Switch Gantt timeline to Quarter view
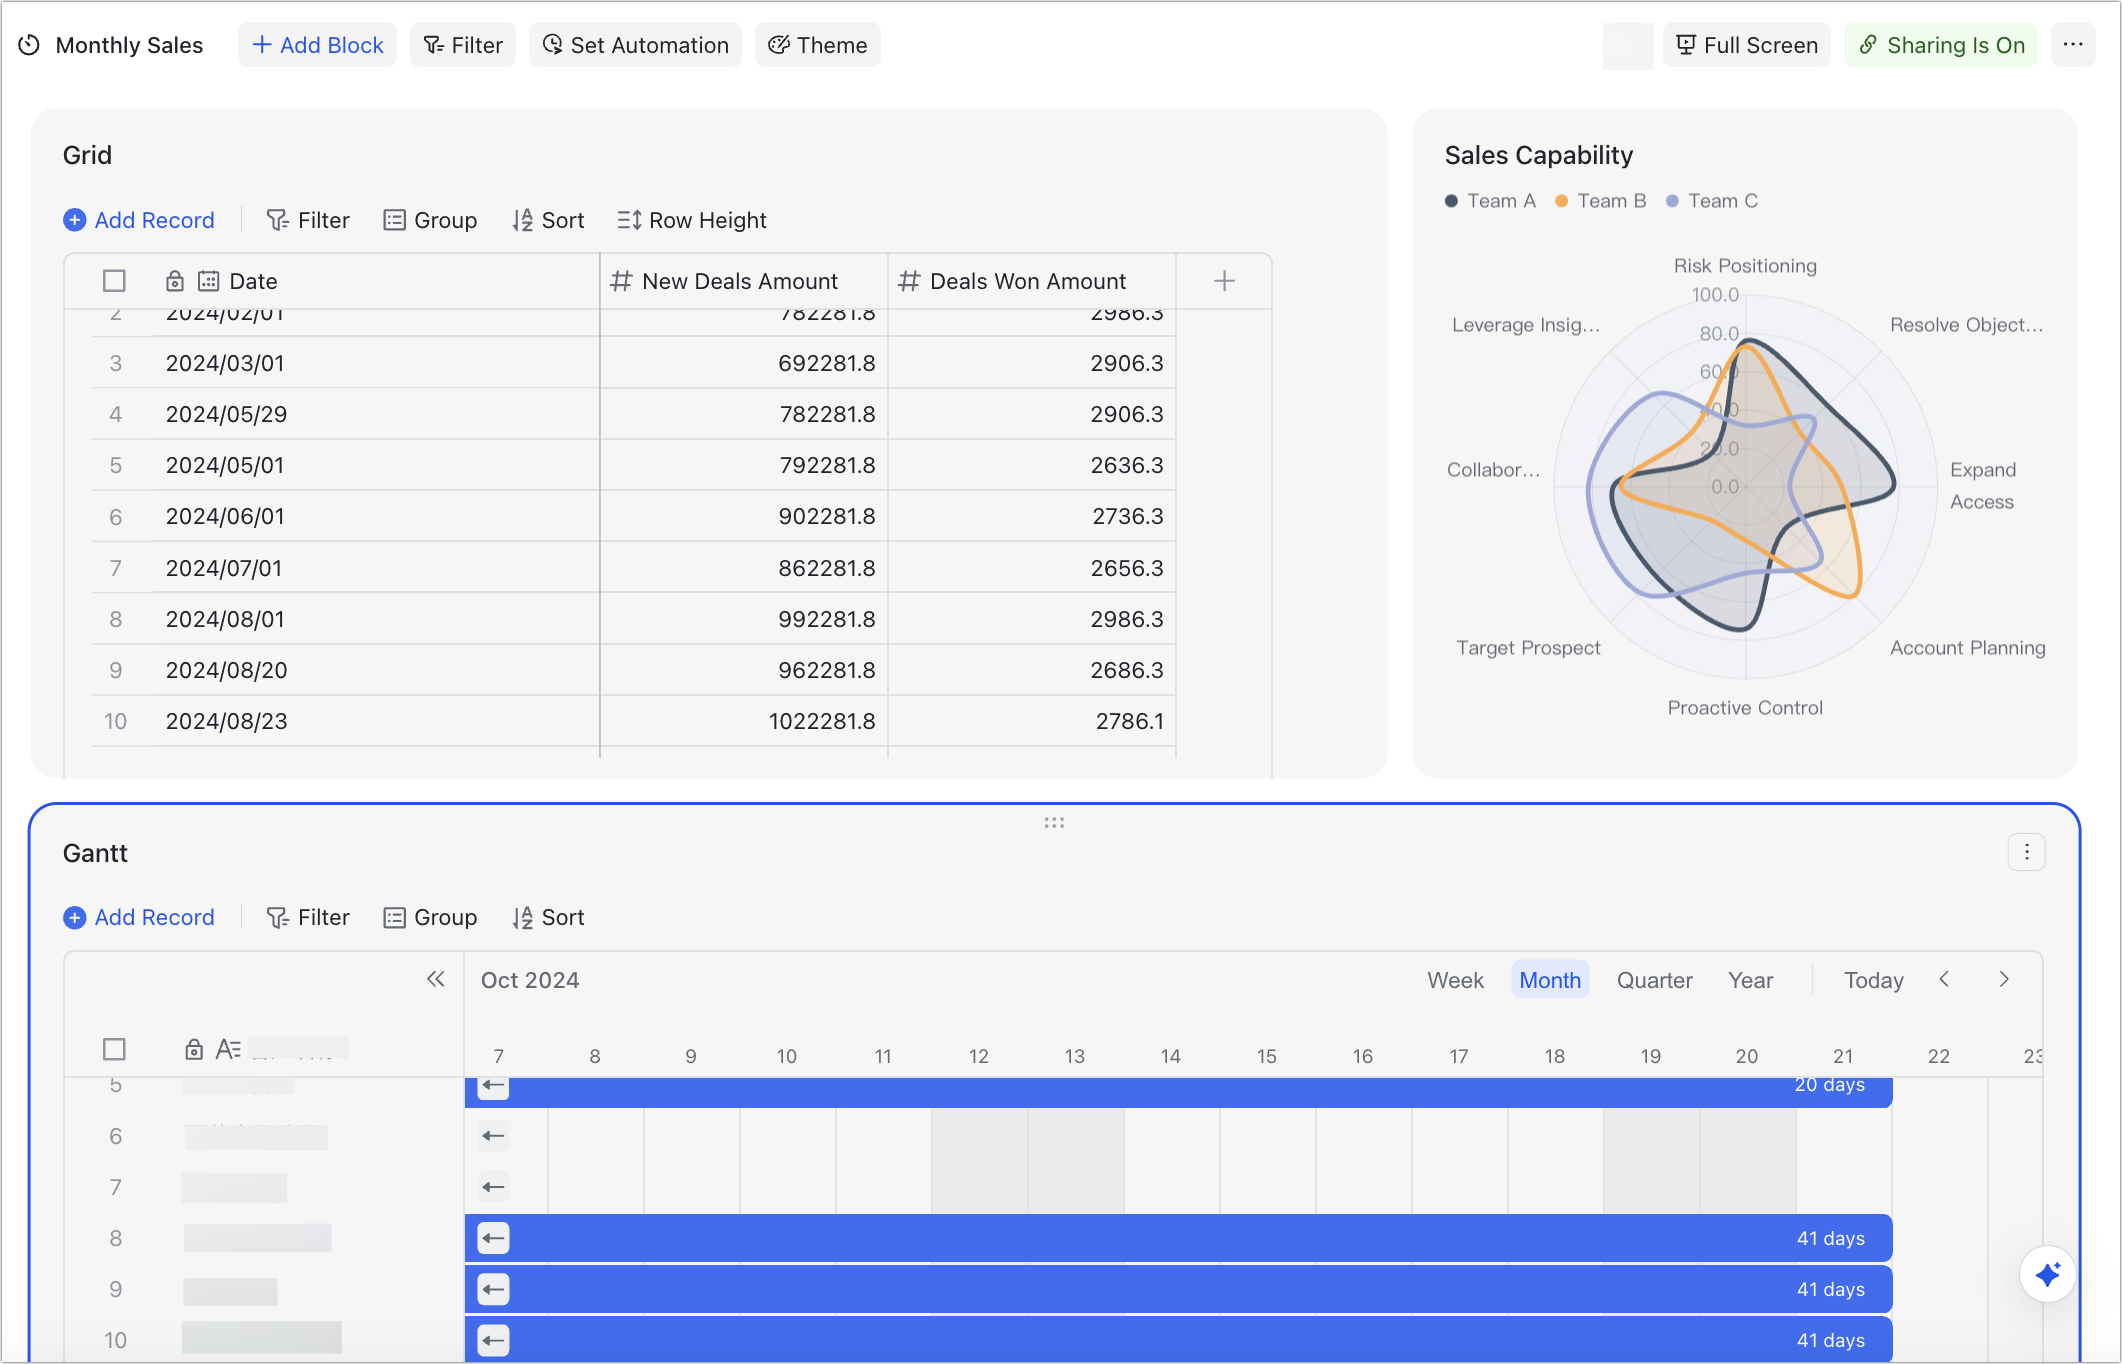The height and width of the screenshot is (1364, 2122). point(1654,979)
